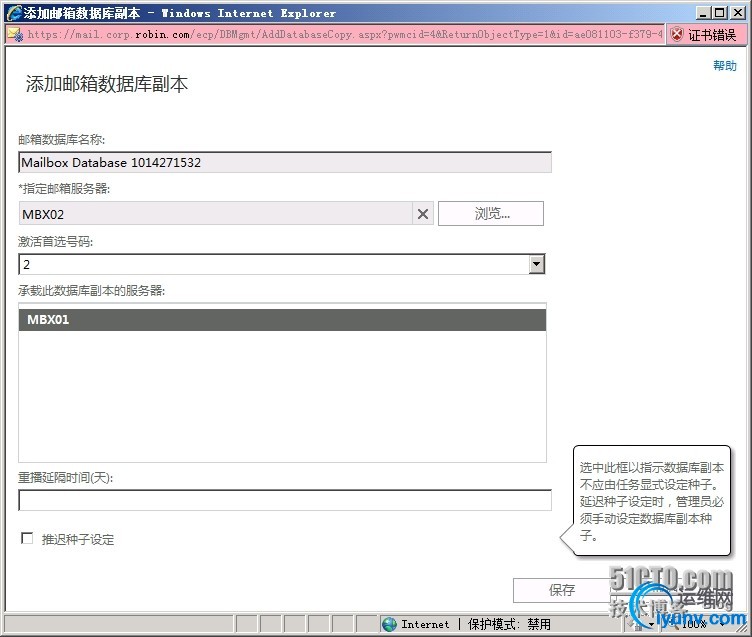Open the 激活首选号码 dropdown
This screenshot has height=637, width=752.
pyautogui.click(x=537, y=264)
